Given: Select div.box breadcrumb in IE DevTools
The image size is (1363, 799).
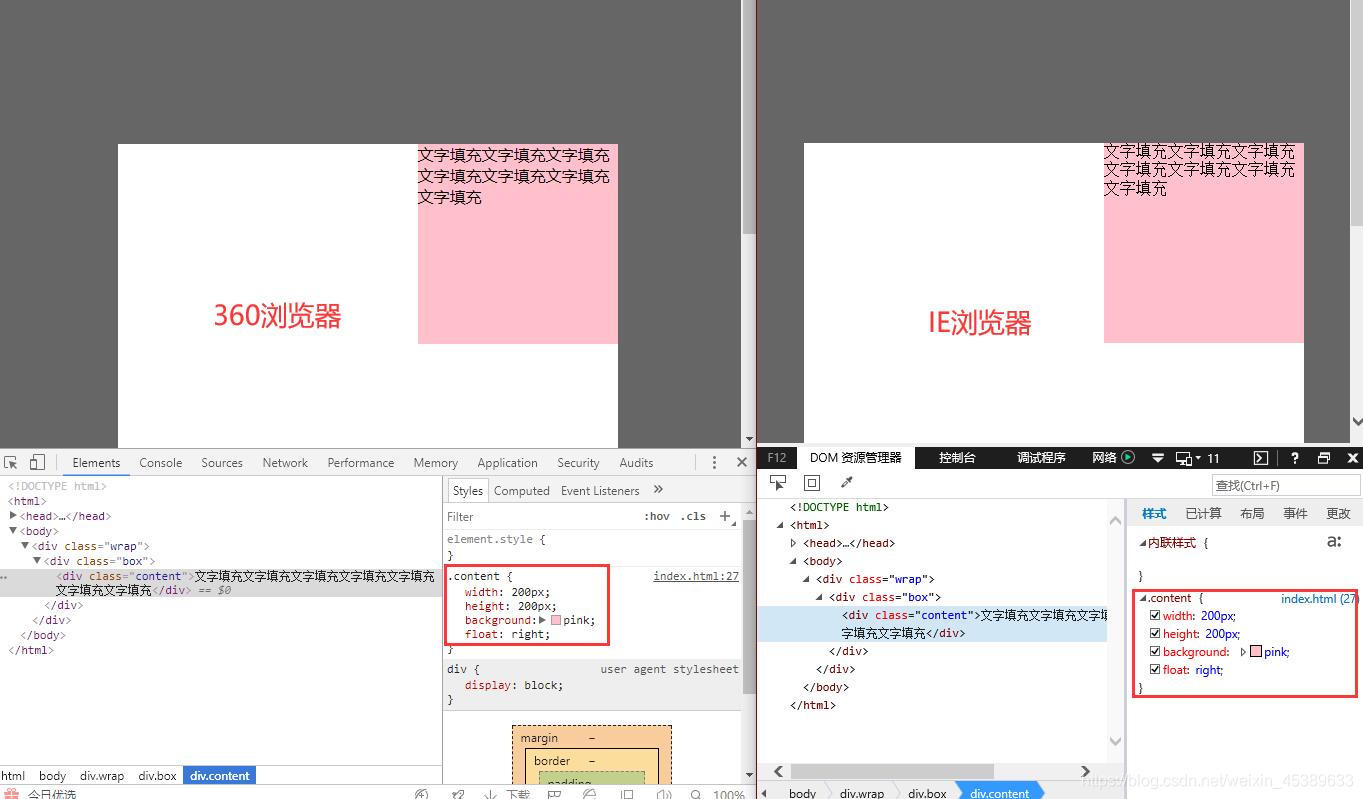Looking at the screenshot, I should tap(927, 793).
